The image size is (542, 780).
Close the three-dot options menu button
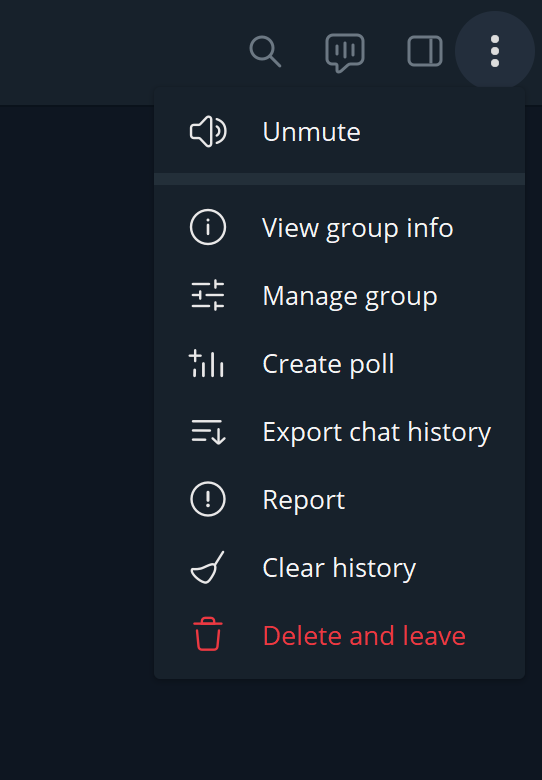tap(495, 51)
